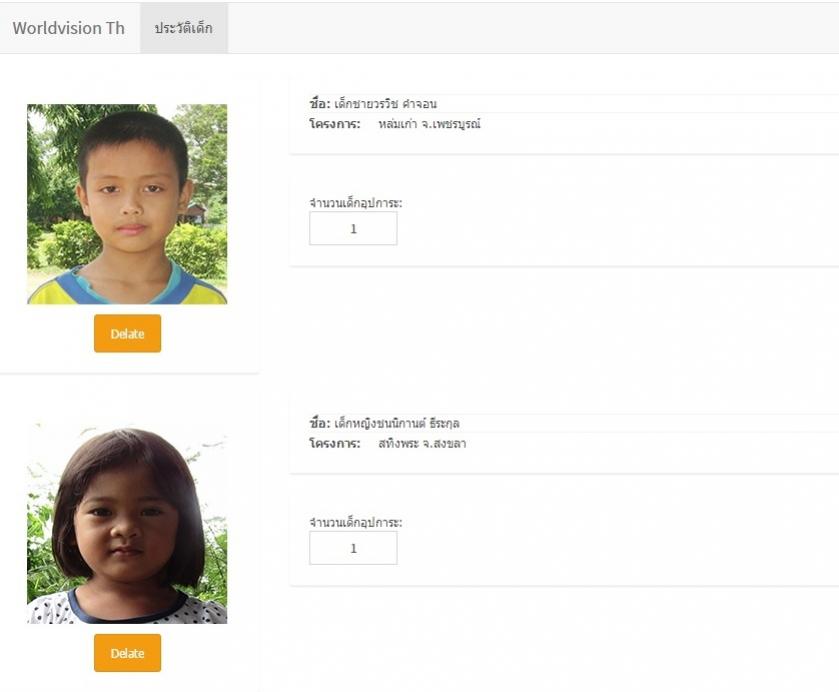Click the โครงการ: label beside หล่มเก่า
The height and width of the screenshot is (692, 839).
pyautogui.click(x=335, y=124)
